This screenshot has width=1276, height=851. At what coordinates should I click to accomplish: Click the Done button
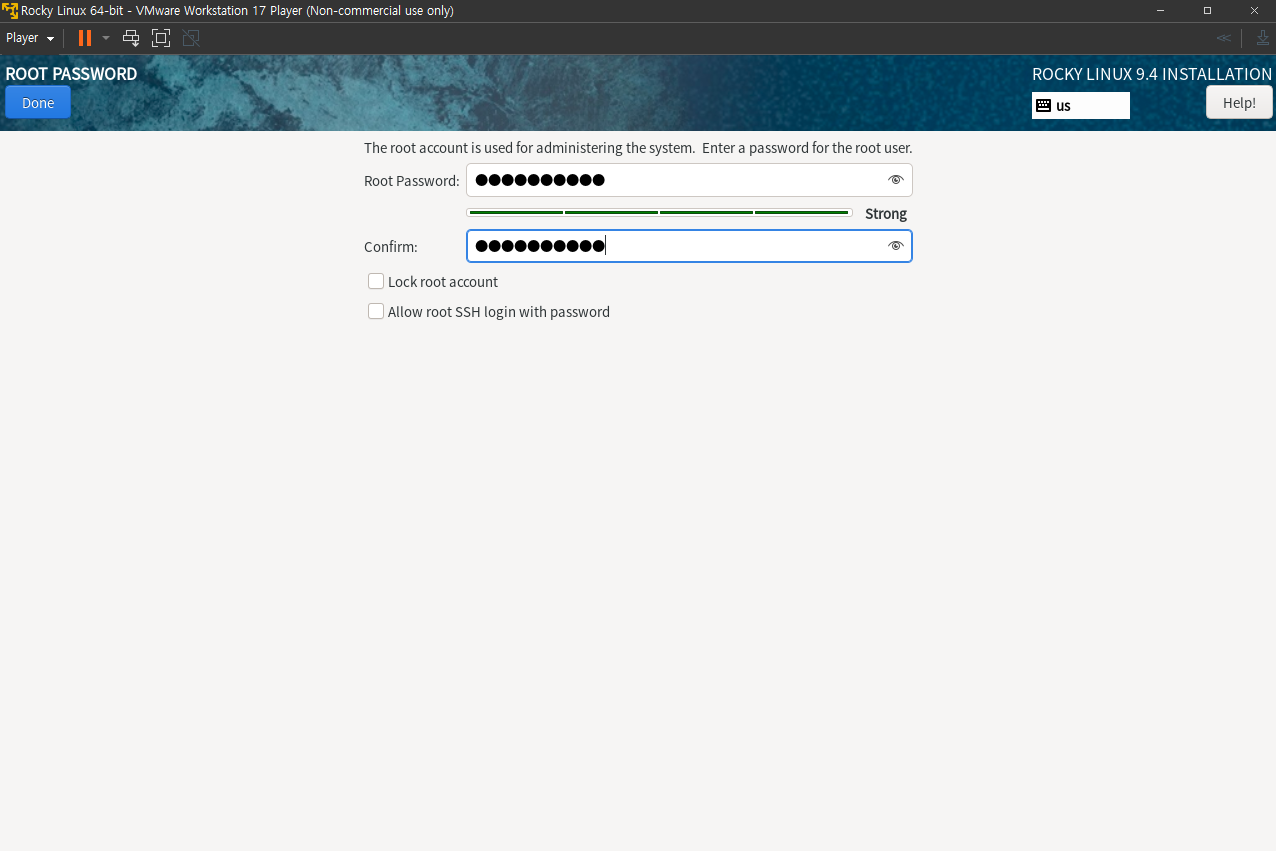coord(38,102)
